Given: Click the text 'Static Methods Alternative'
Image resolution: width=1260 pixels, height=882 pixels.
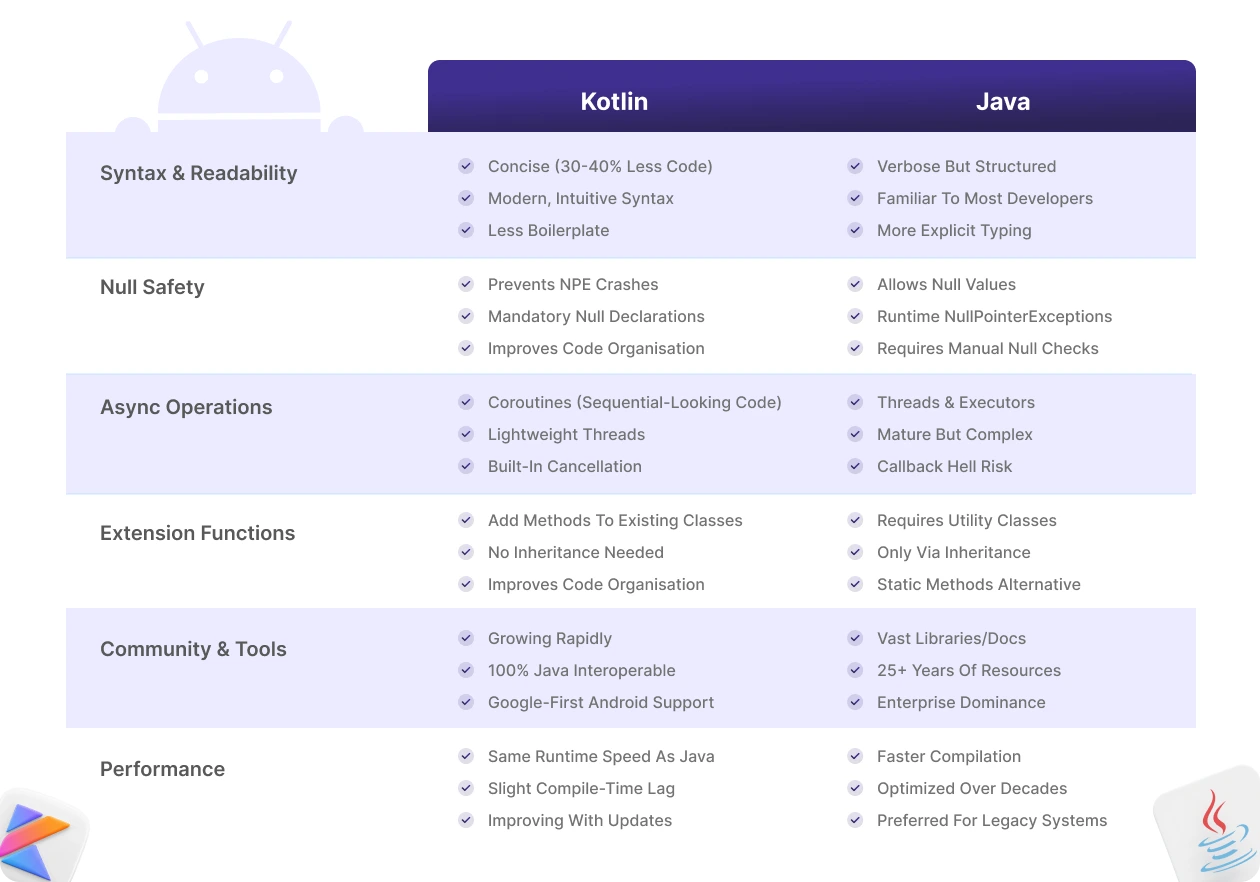Looking at the screenshot, I should click(979, 584).
